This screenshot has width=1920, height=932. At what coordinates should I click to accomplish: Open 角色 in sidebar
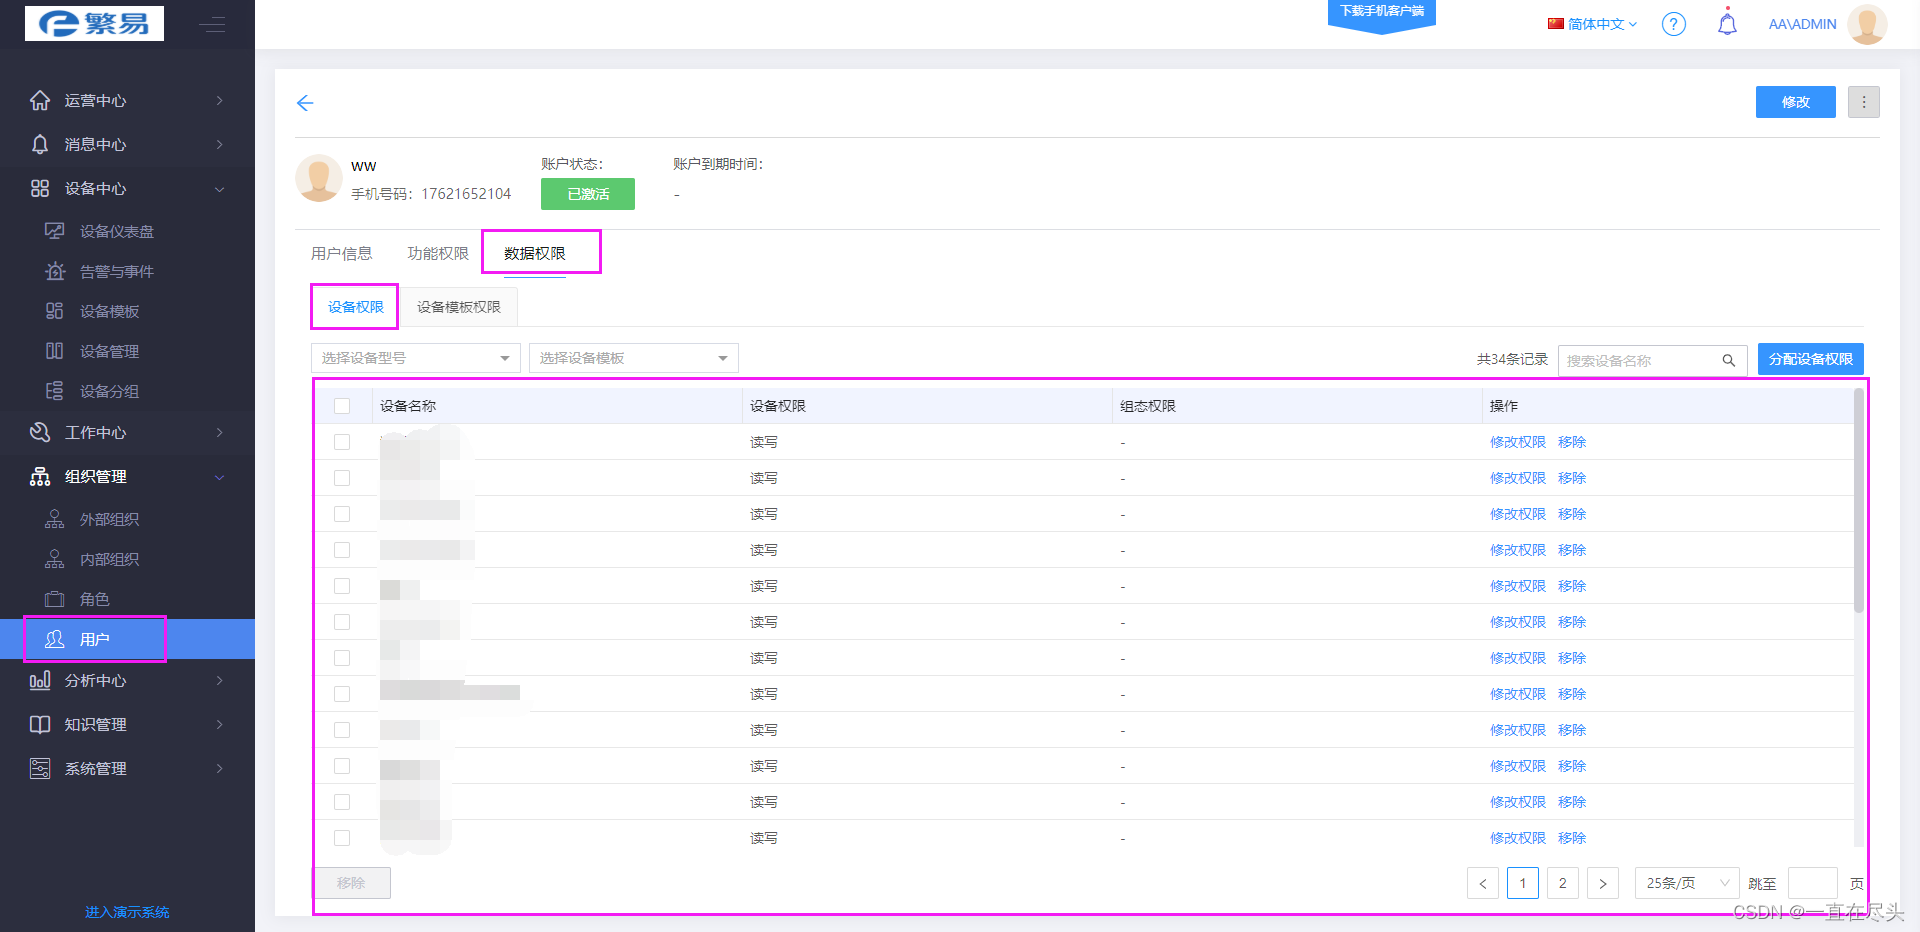tap(94, 599)
